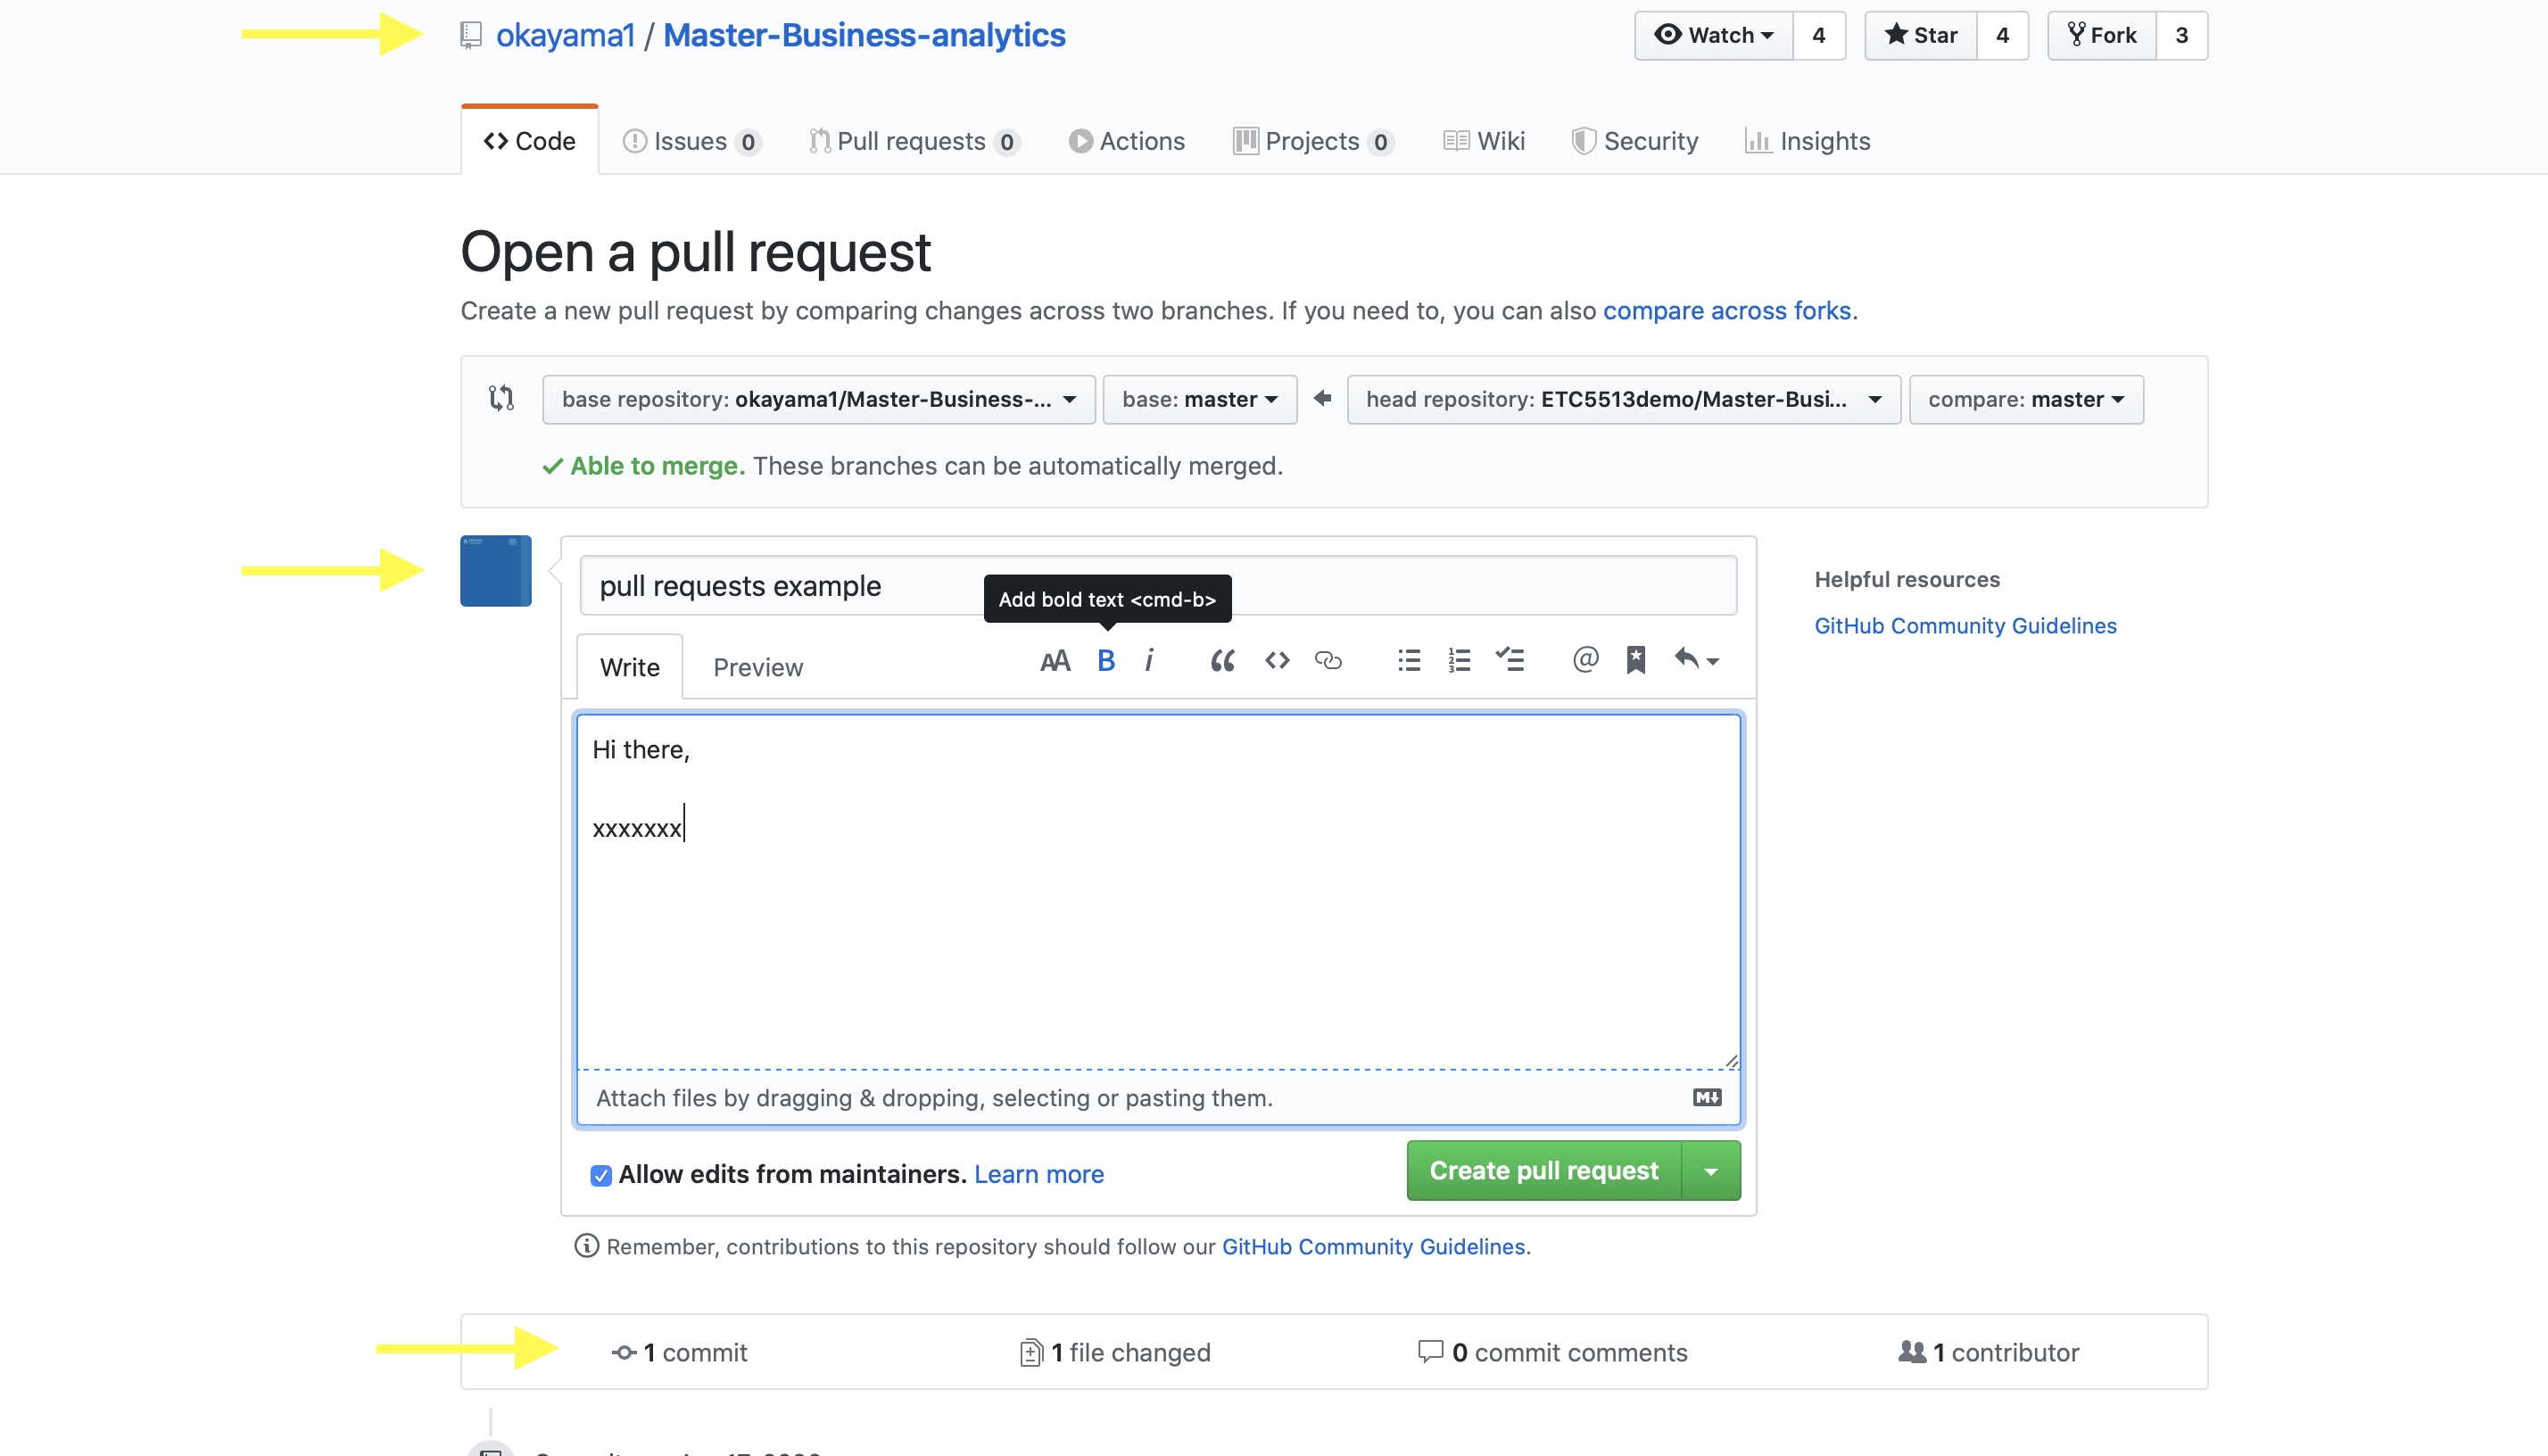Insert a numbered list
Image resolution: width=2548 pixels, height=1456 pixels.
(1459, 661)
